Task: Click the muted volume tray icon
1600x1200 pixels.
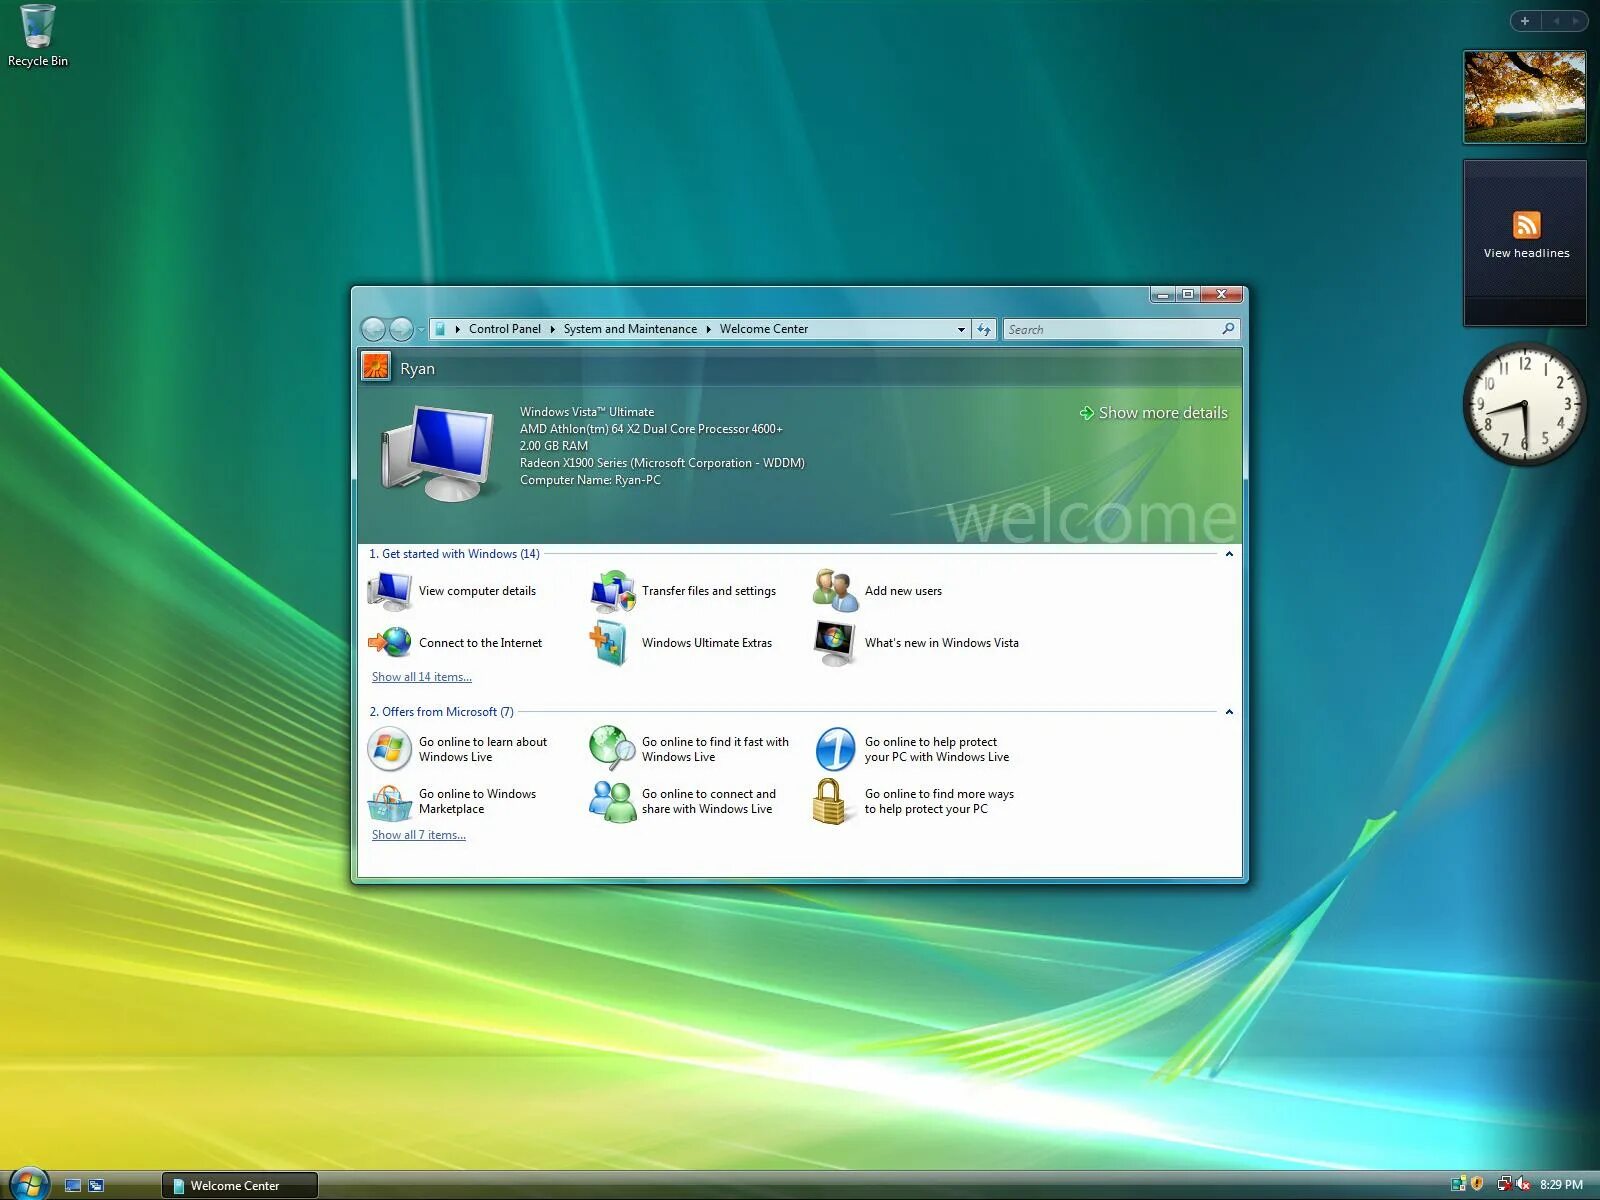Action: coord(1523,1184)
